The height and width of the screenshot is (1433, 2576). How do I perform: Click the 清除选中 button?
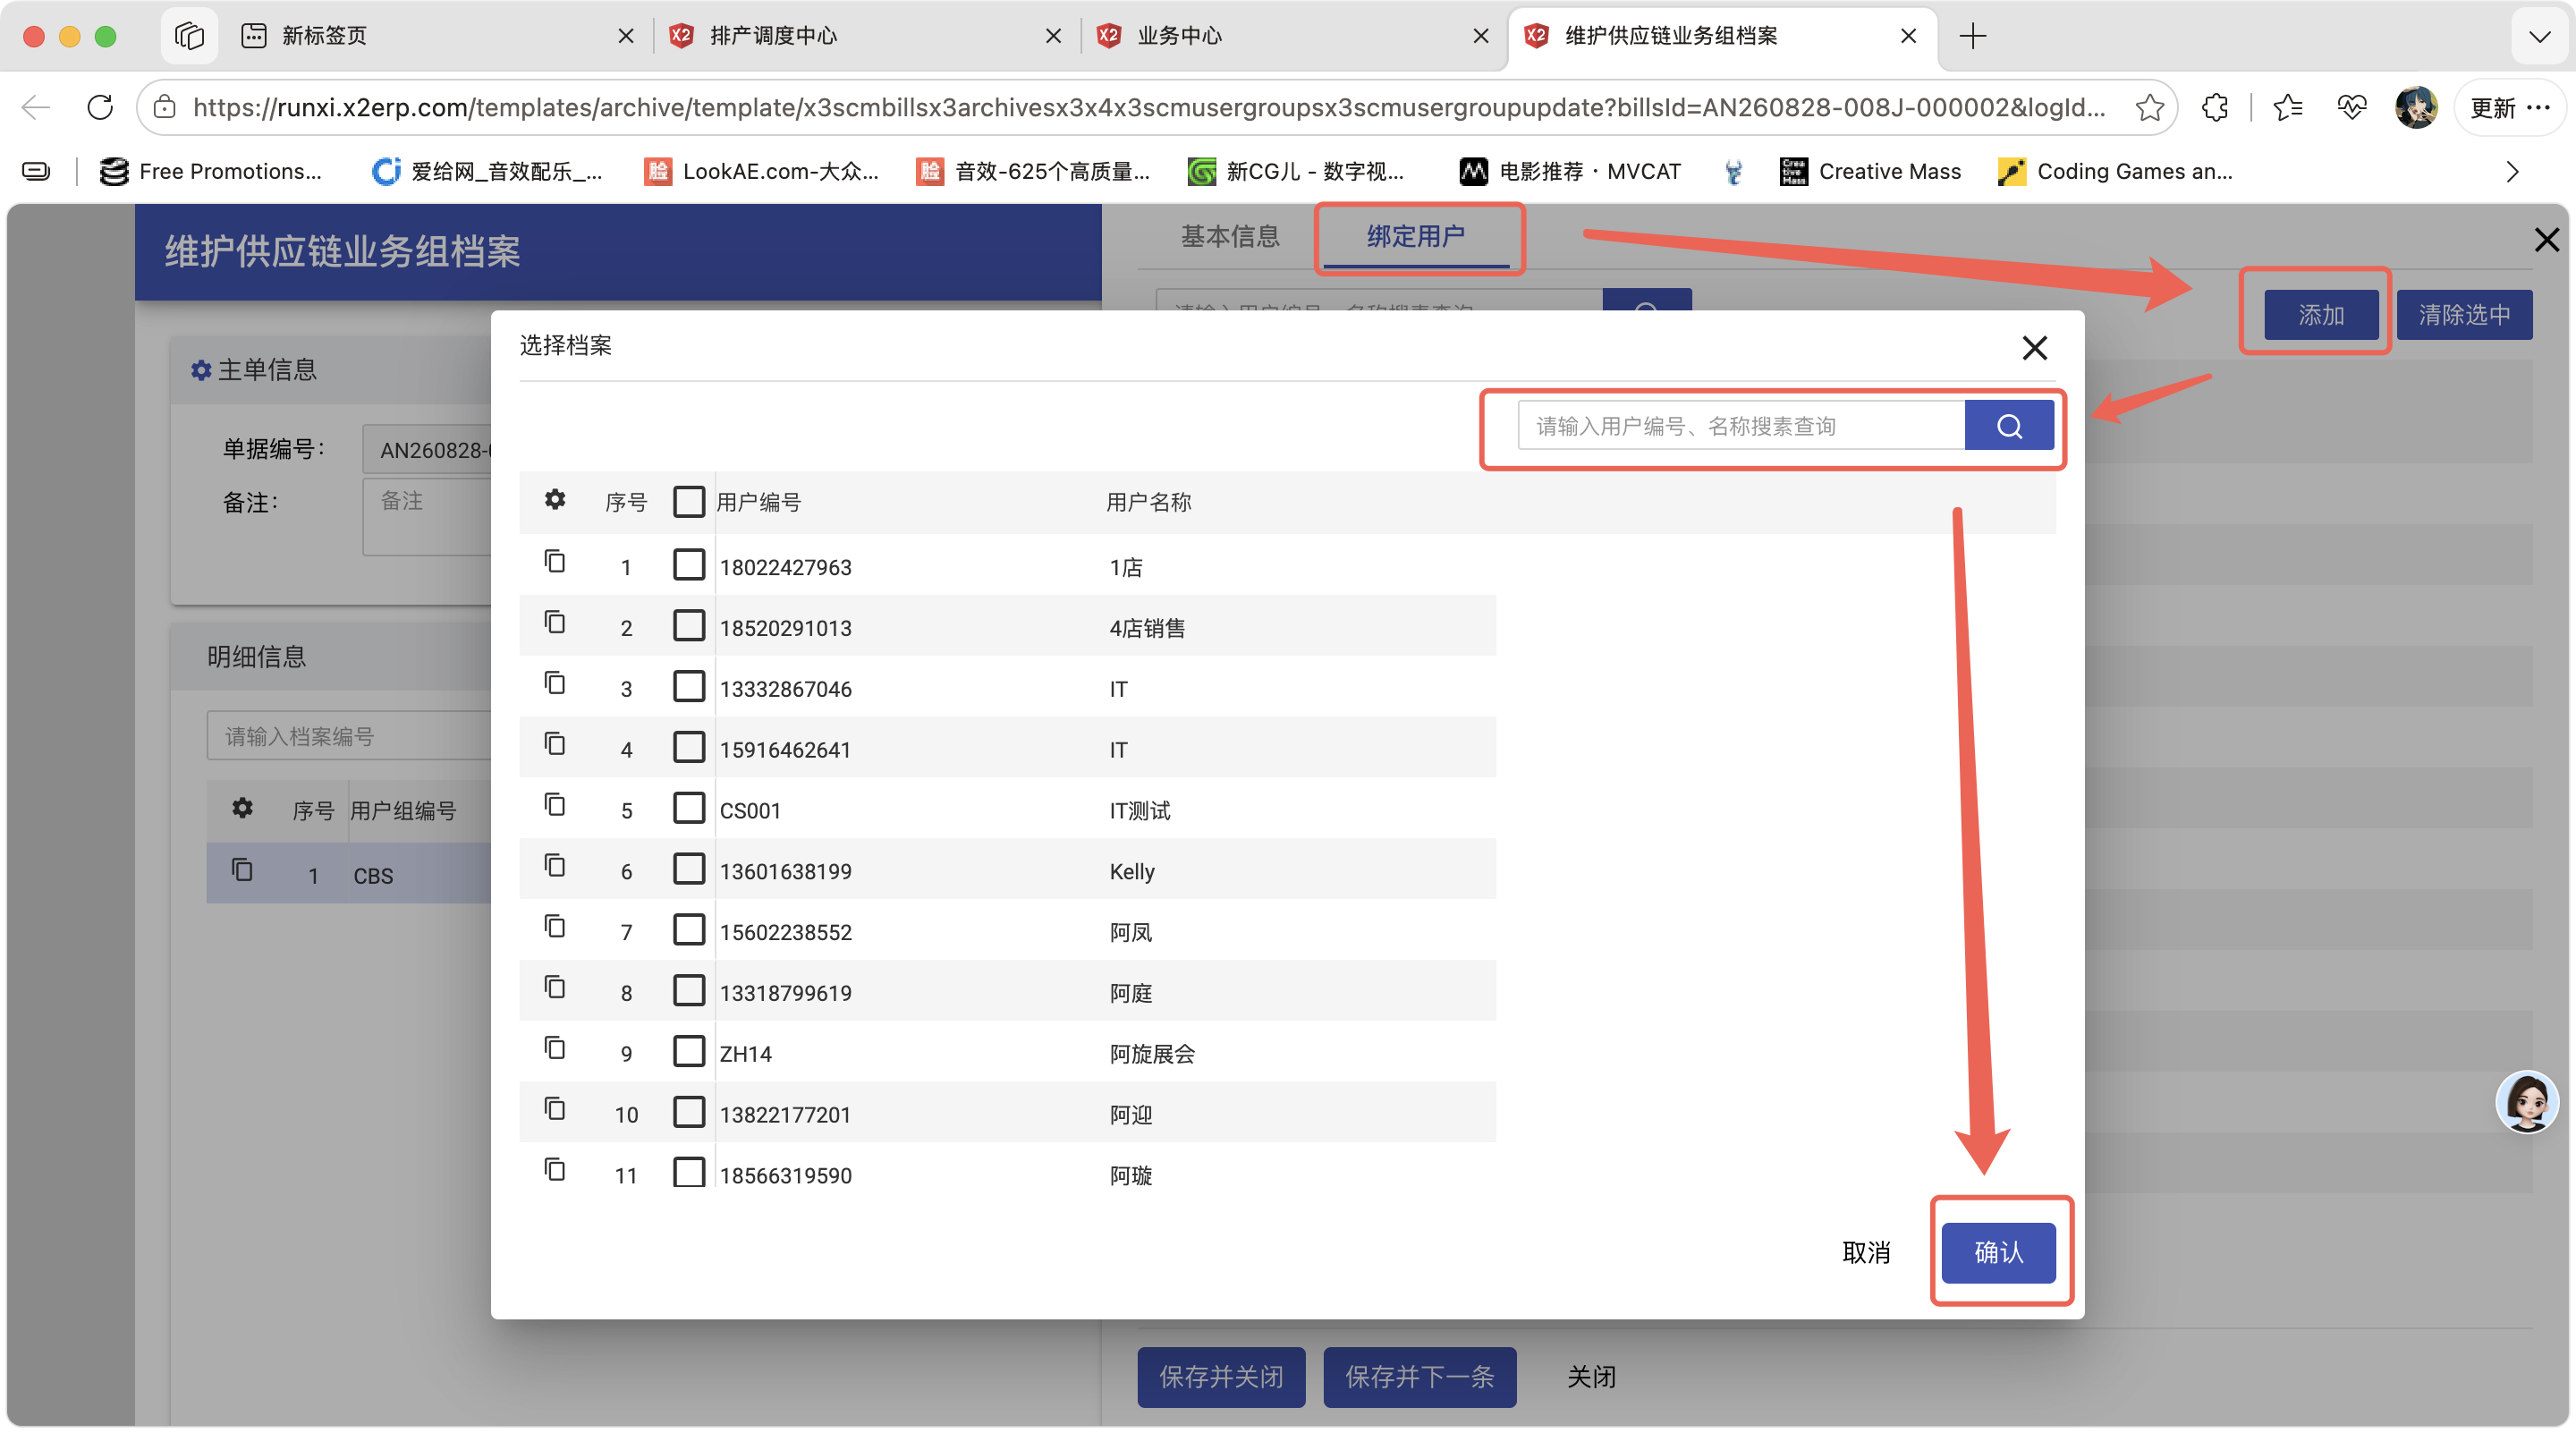[2464, 315]
